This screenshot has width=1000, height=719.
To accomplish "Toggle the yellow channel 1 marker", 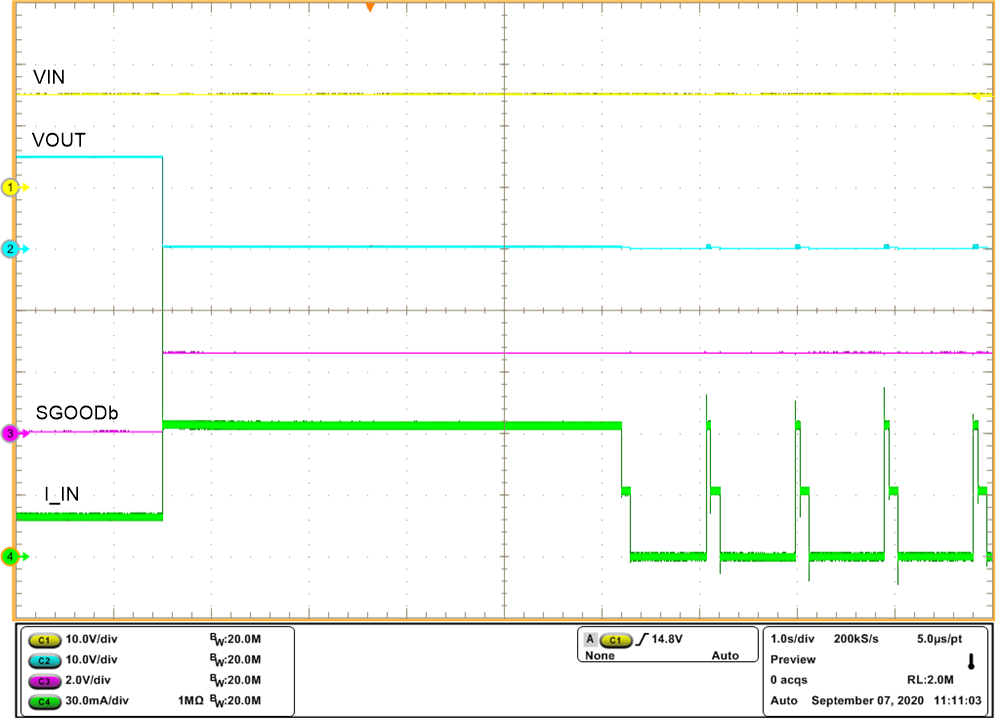I will 9,186.
